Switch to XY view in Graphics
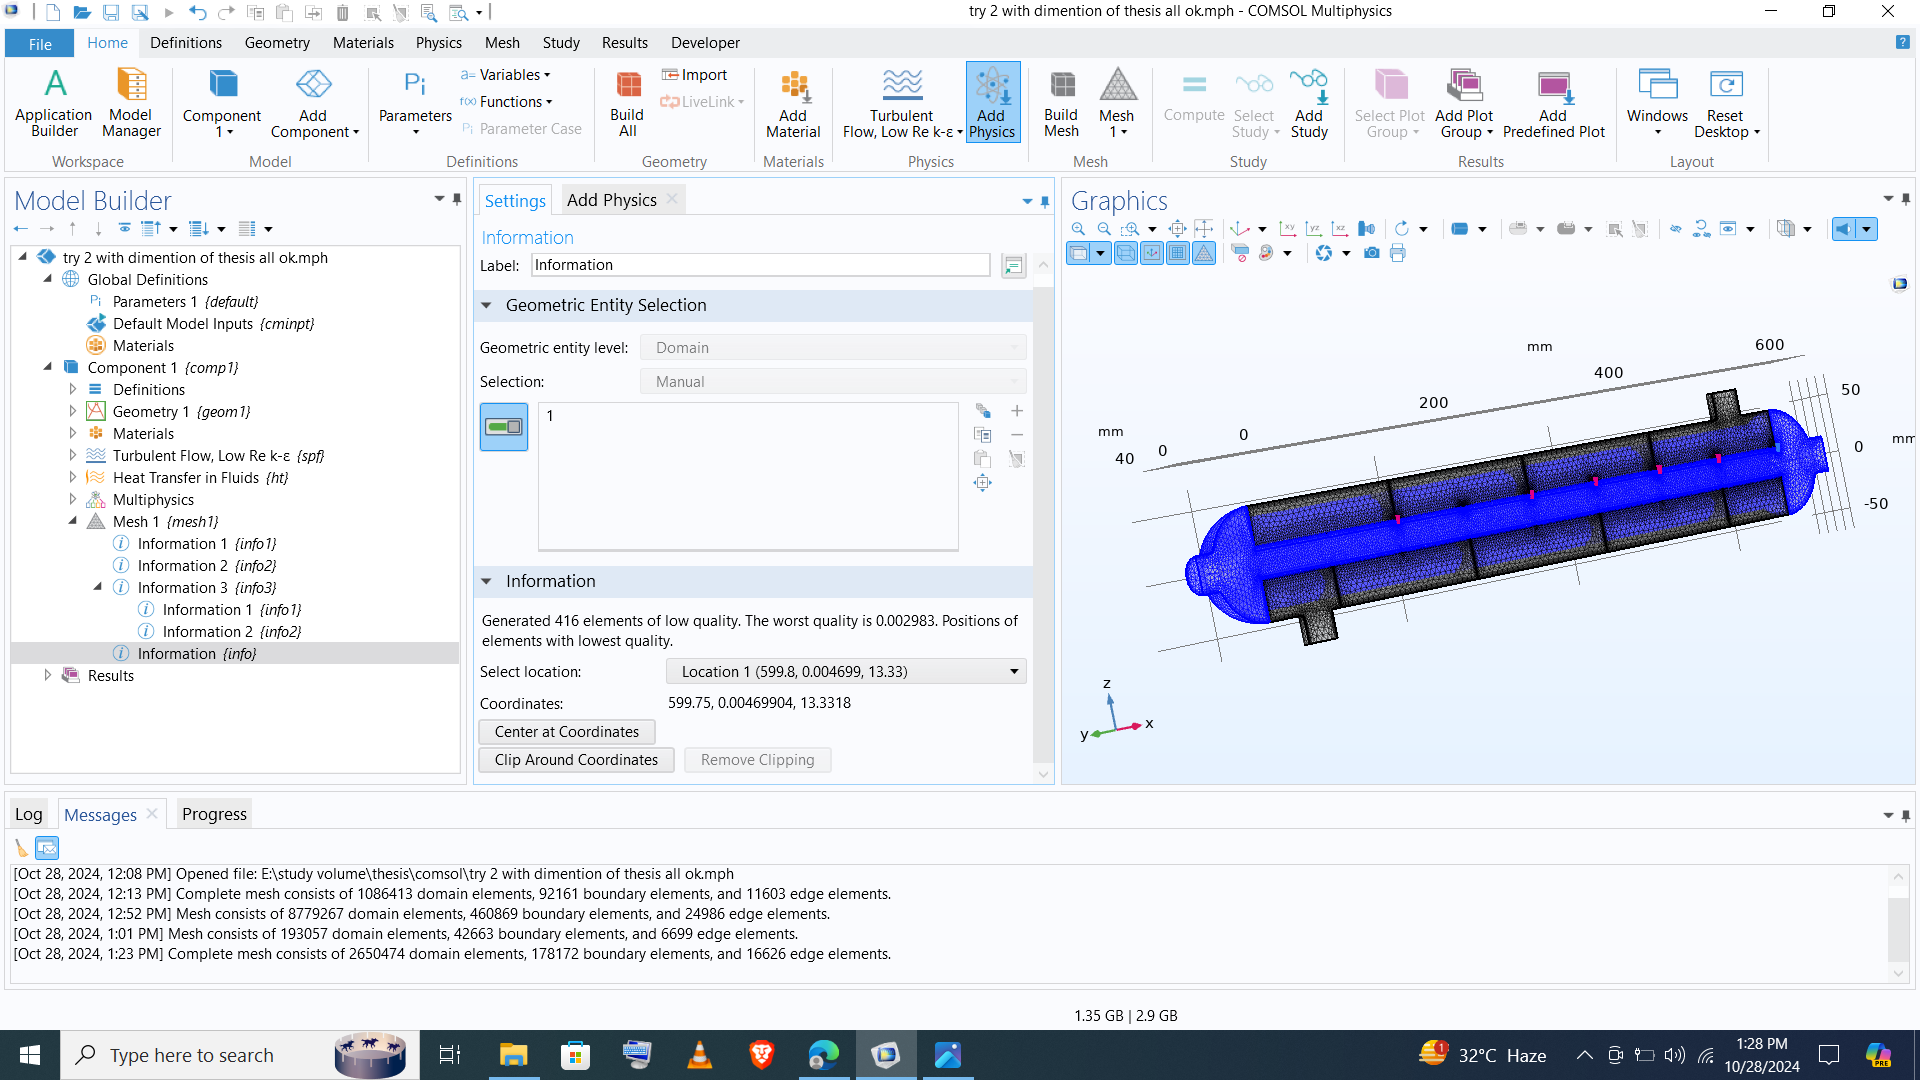 (1288, 229)
